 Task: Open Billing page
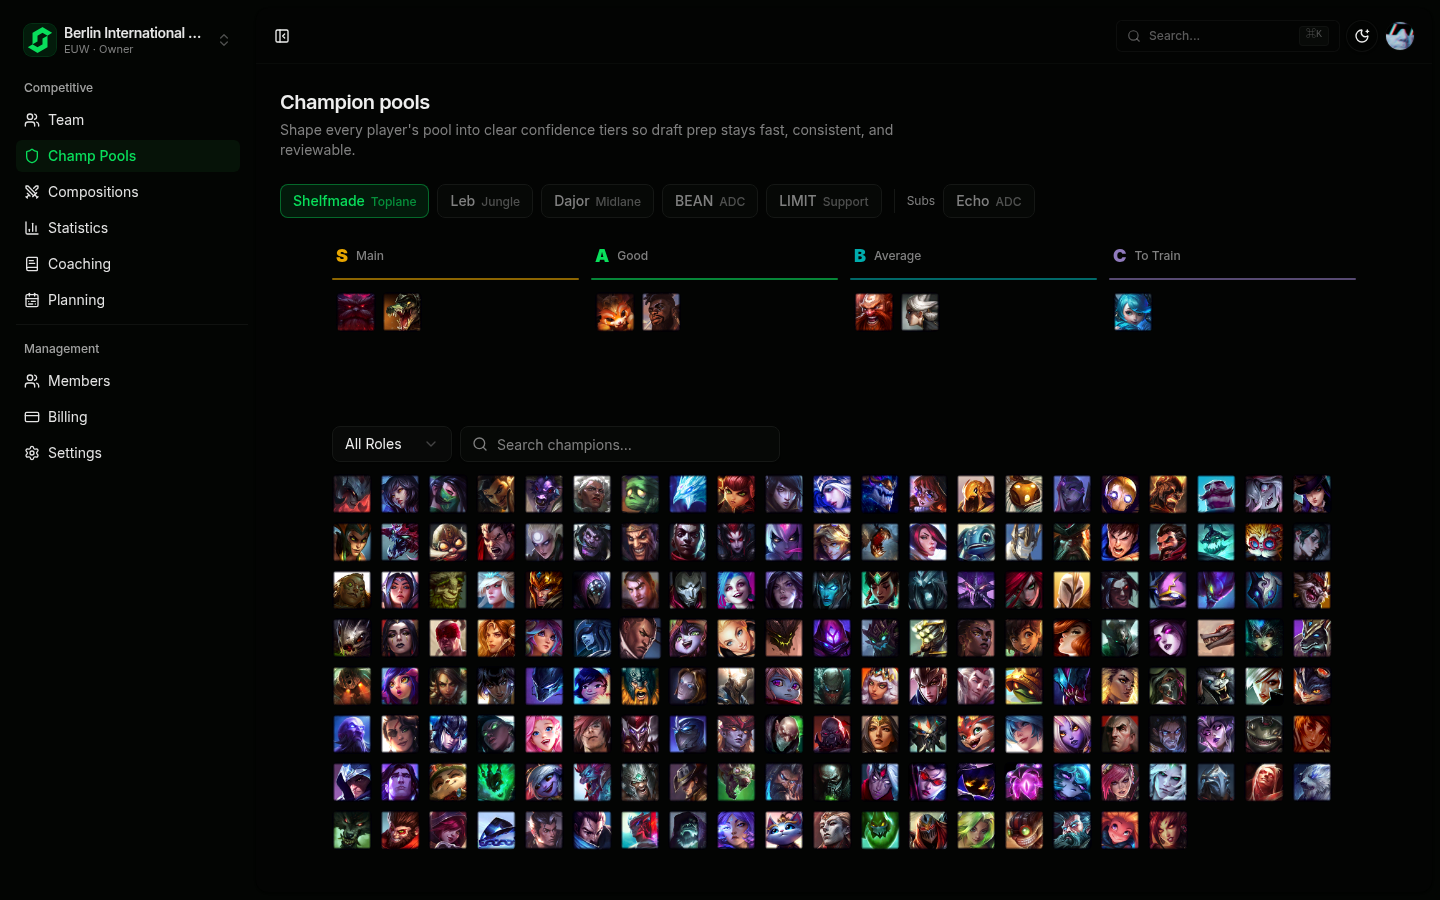click(x=128, y=417)
